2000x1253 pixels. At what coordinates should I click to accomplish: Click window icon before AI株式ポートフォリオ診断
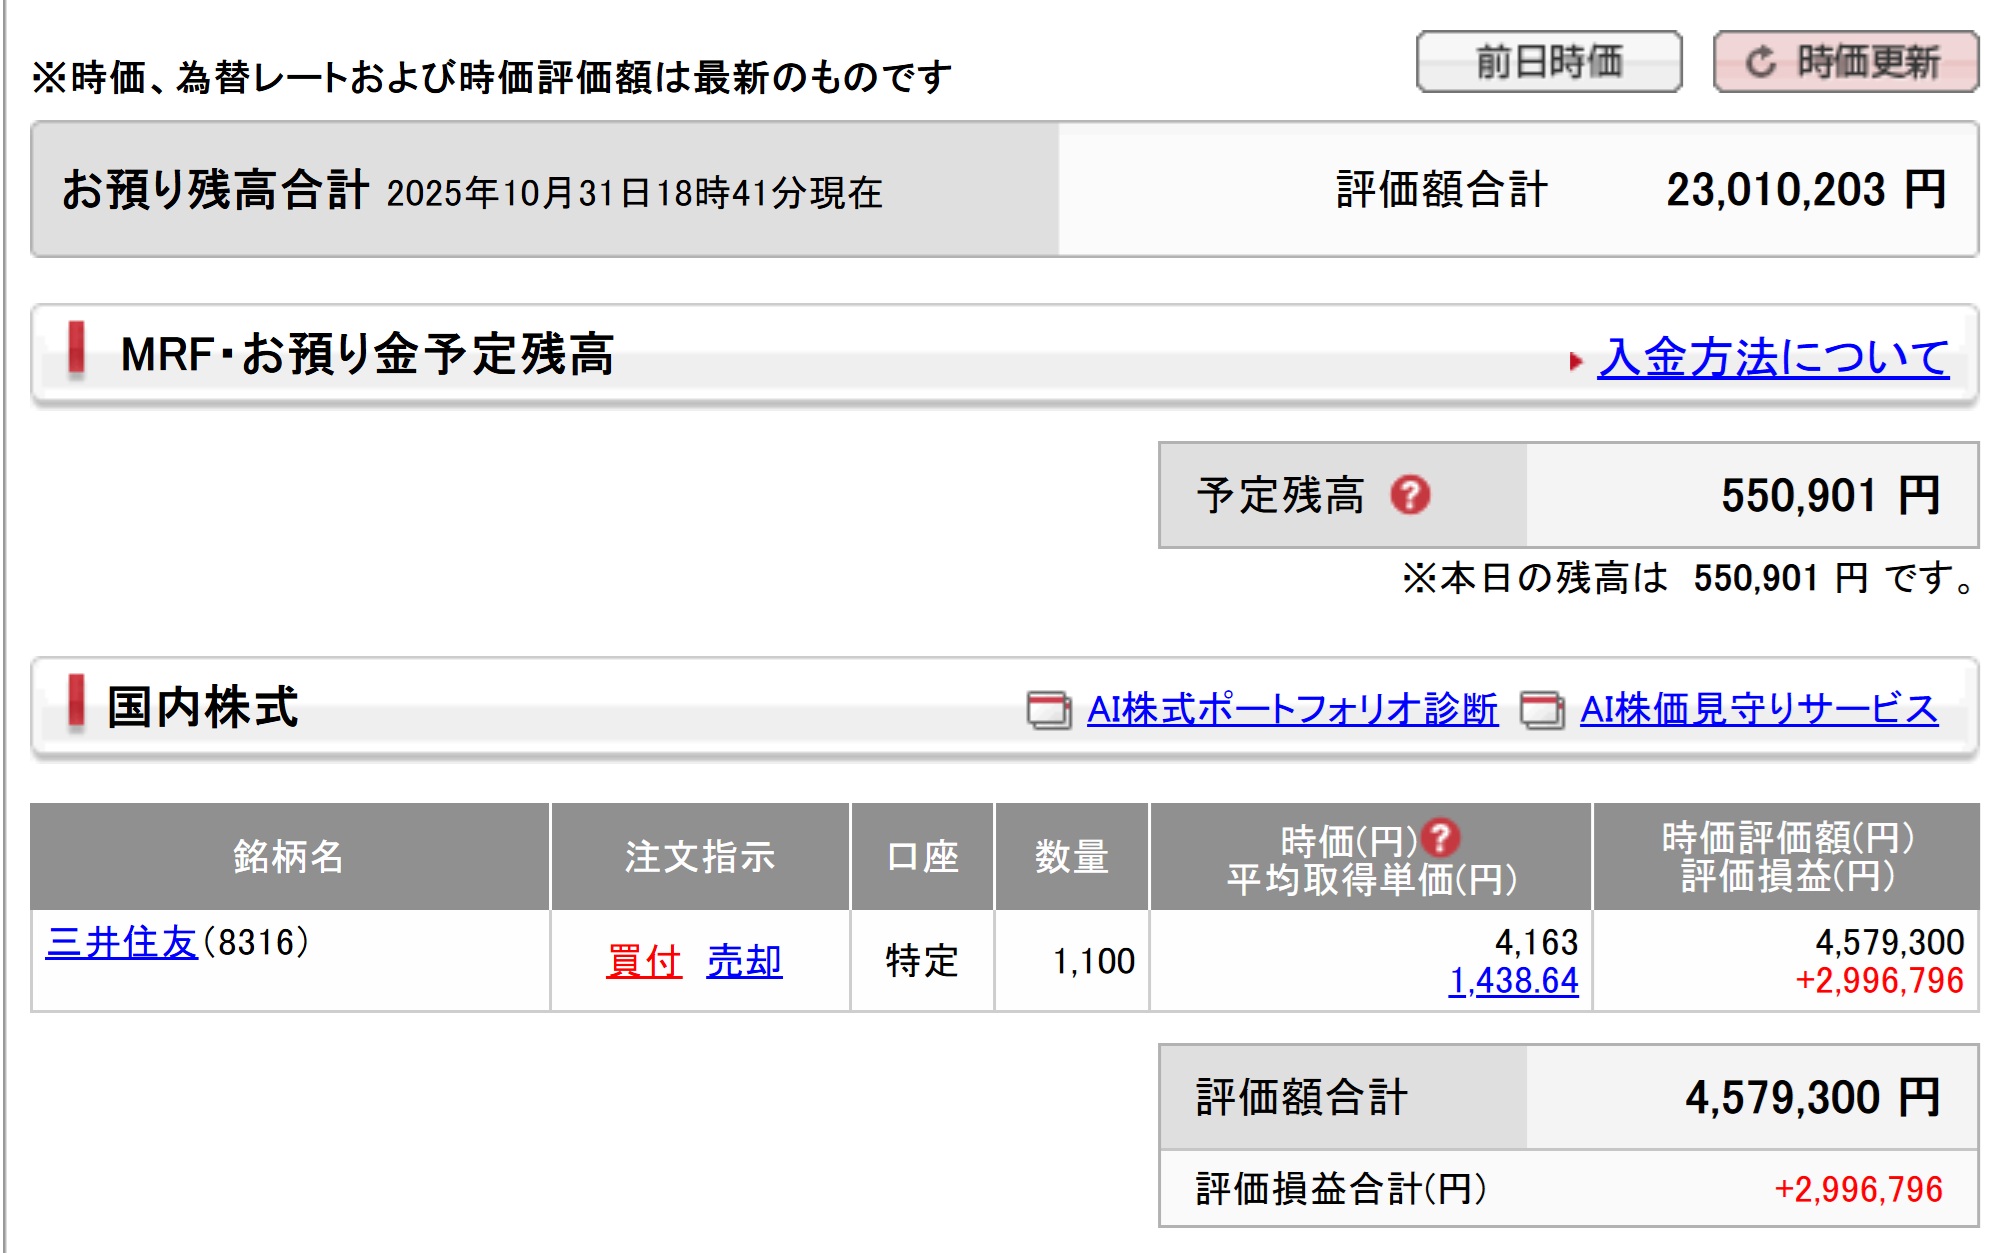[1049, 710]
